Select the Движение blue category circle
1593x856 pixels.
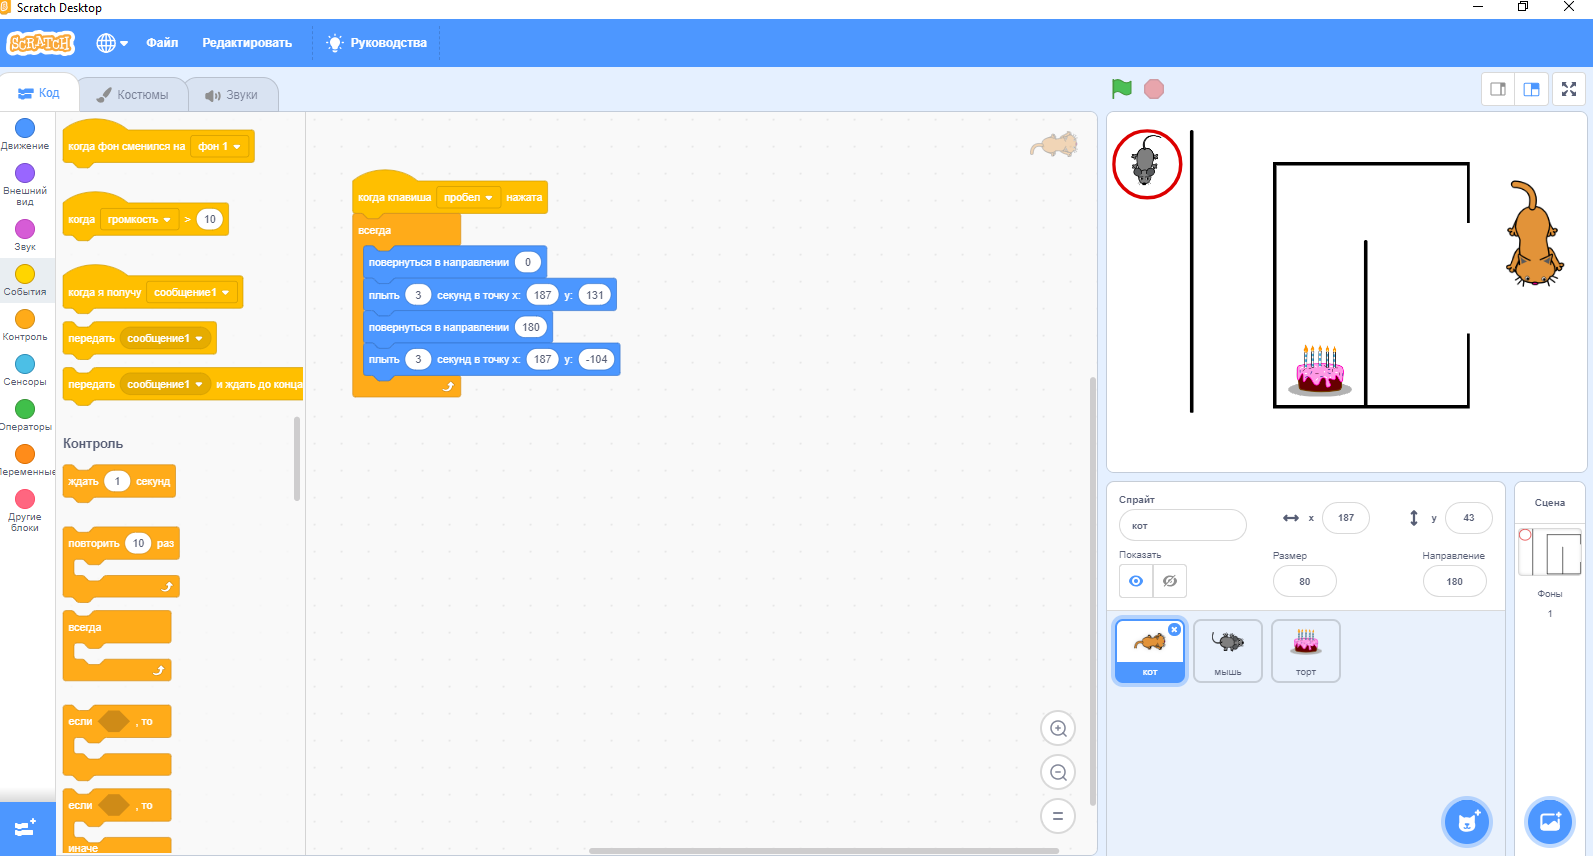pos(25,128)
